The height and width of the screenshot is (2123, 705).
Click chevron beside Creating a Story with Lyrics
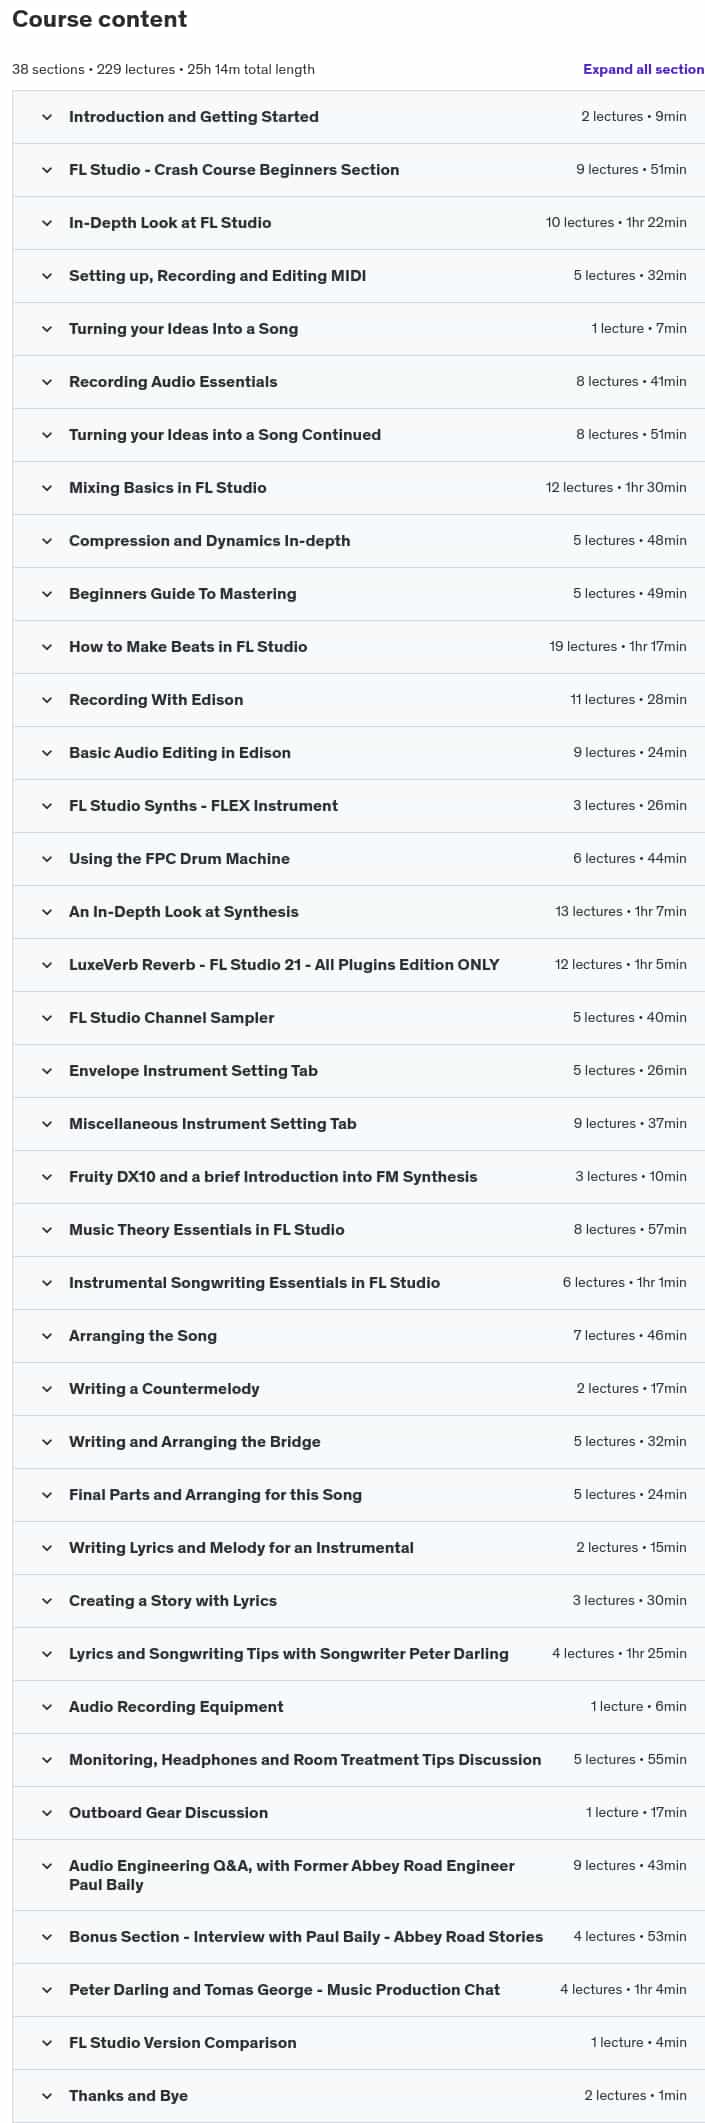47,1601
